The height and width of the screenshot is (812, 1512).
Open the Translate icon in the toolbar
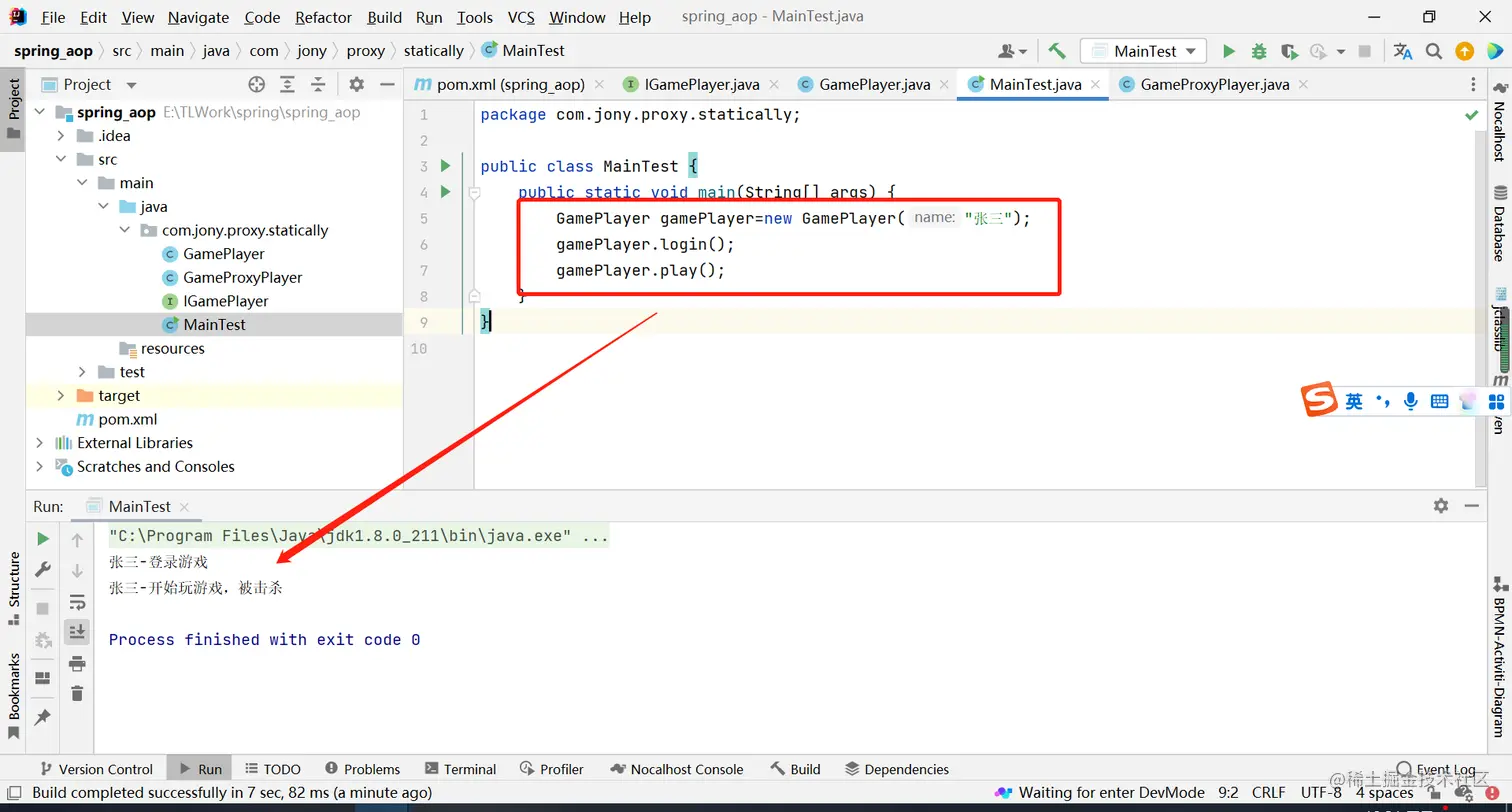pyautogui.click(x=1403, y=51)
